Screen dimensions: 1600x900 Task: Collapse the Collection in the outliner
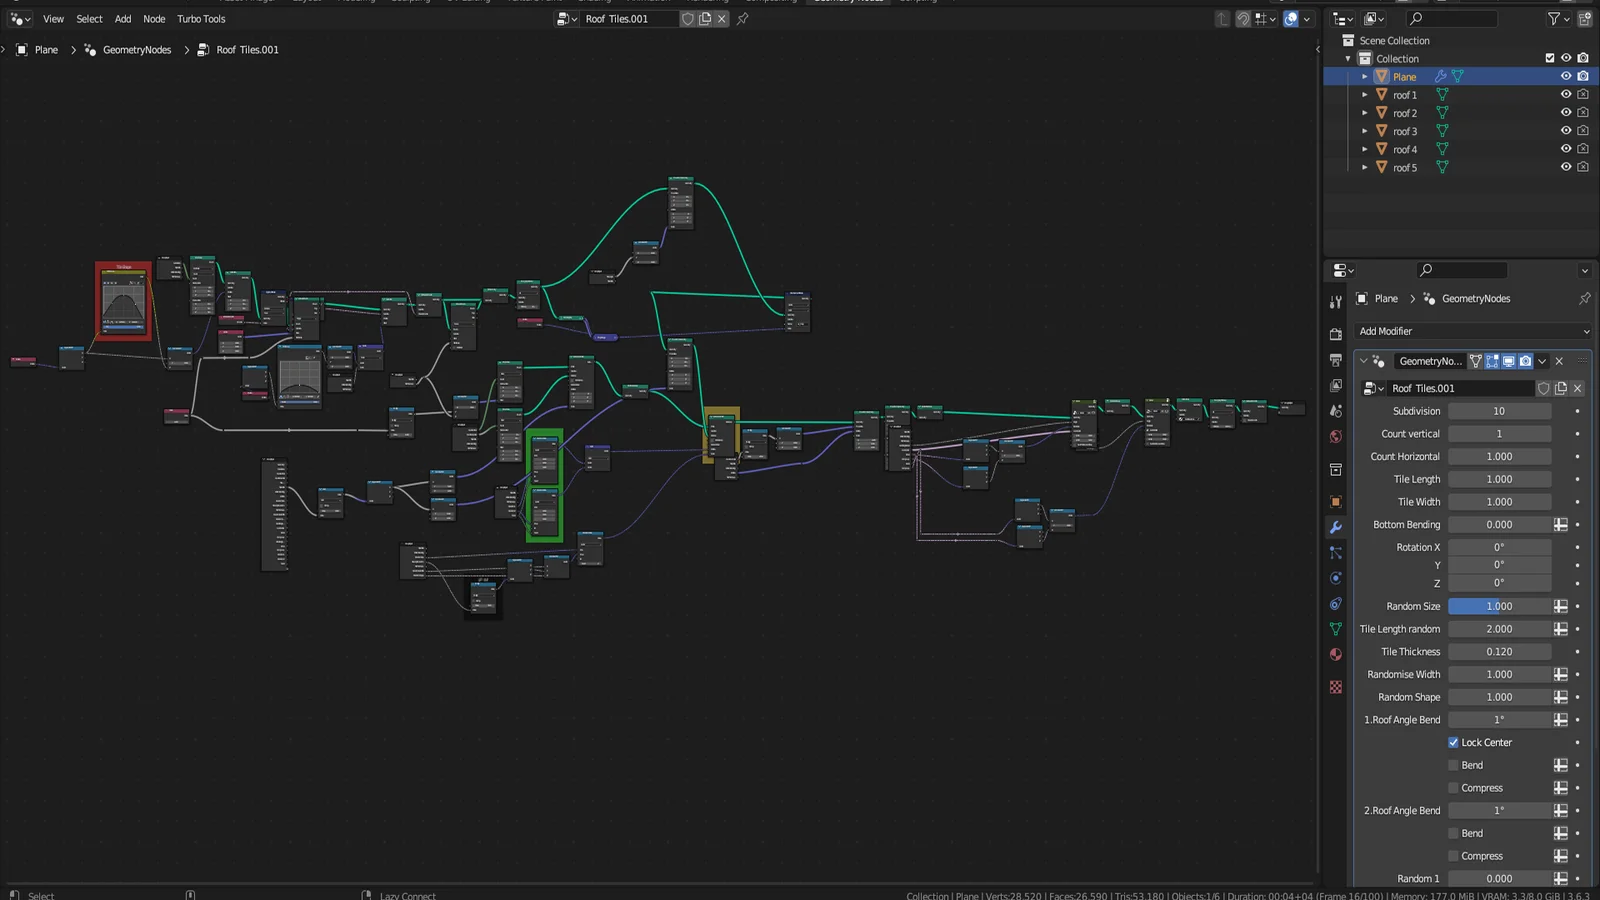point(1347,58)
